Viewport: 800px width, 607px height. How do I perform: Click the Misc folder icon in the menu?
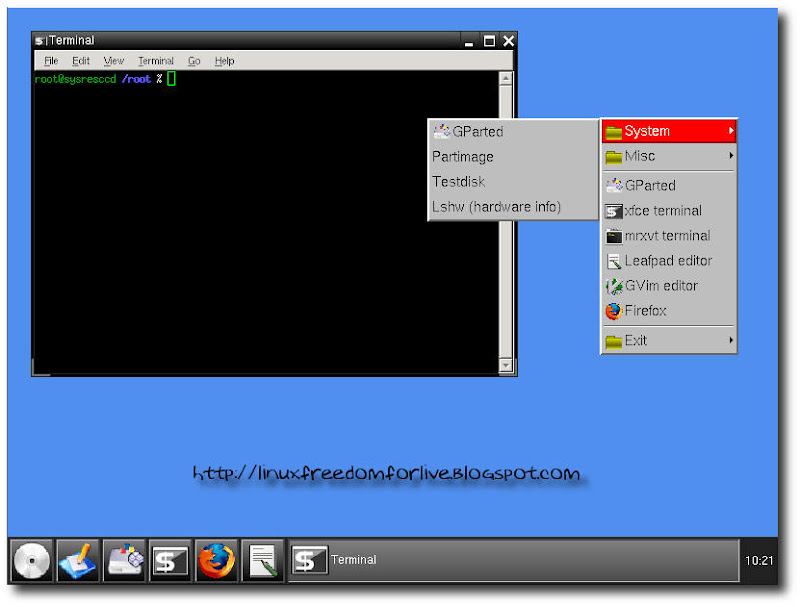pos(613,157)
